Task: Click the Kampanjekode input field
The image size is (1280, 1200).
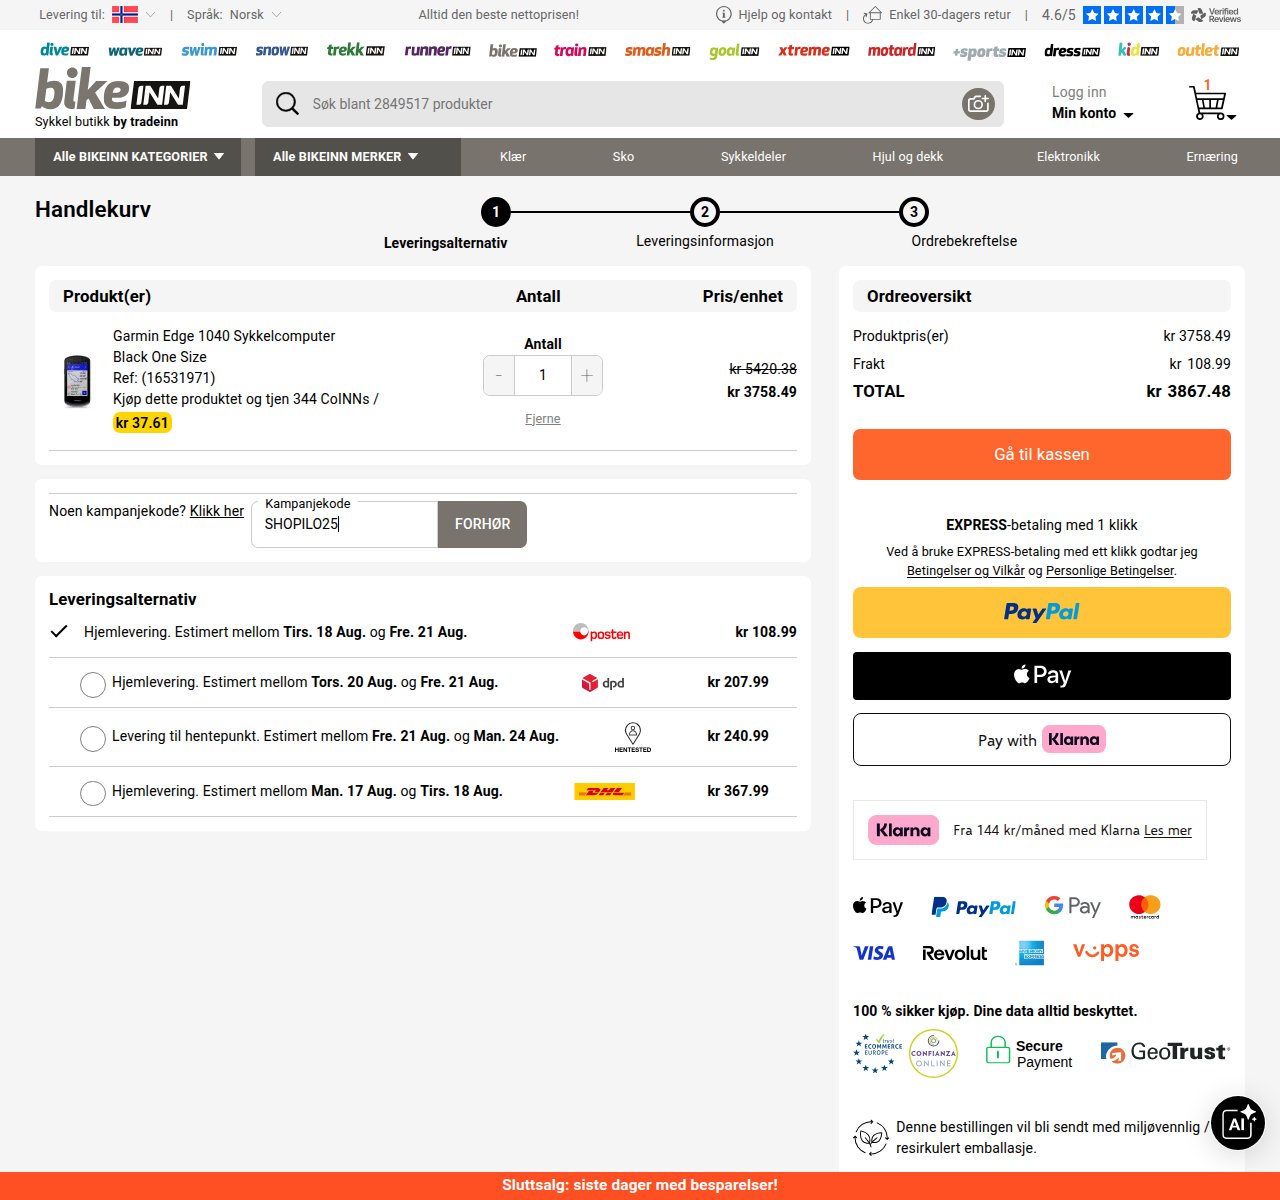Action: tap(345, 524)
